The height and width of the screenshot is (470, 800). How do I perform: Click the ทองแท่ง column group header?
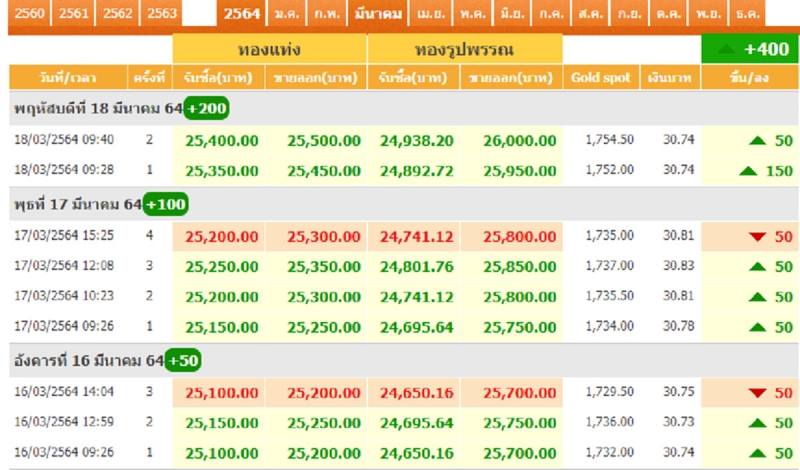click(270, 49)
